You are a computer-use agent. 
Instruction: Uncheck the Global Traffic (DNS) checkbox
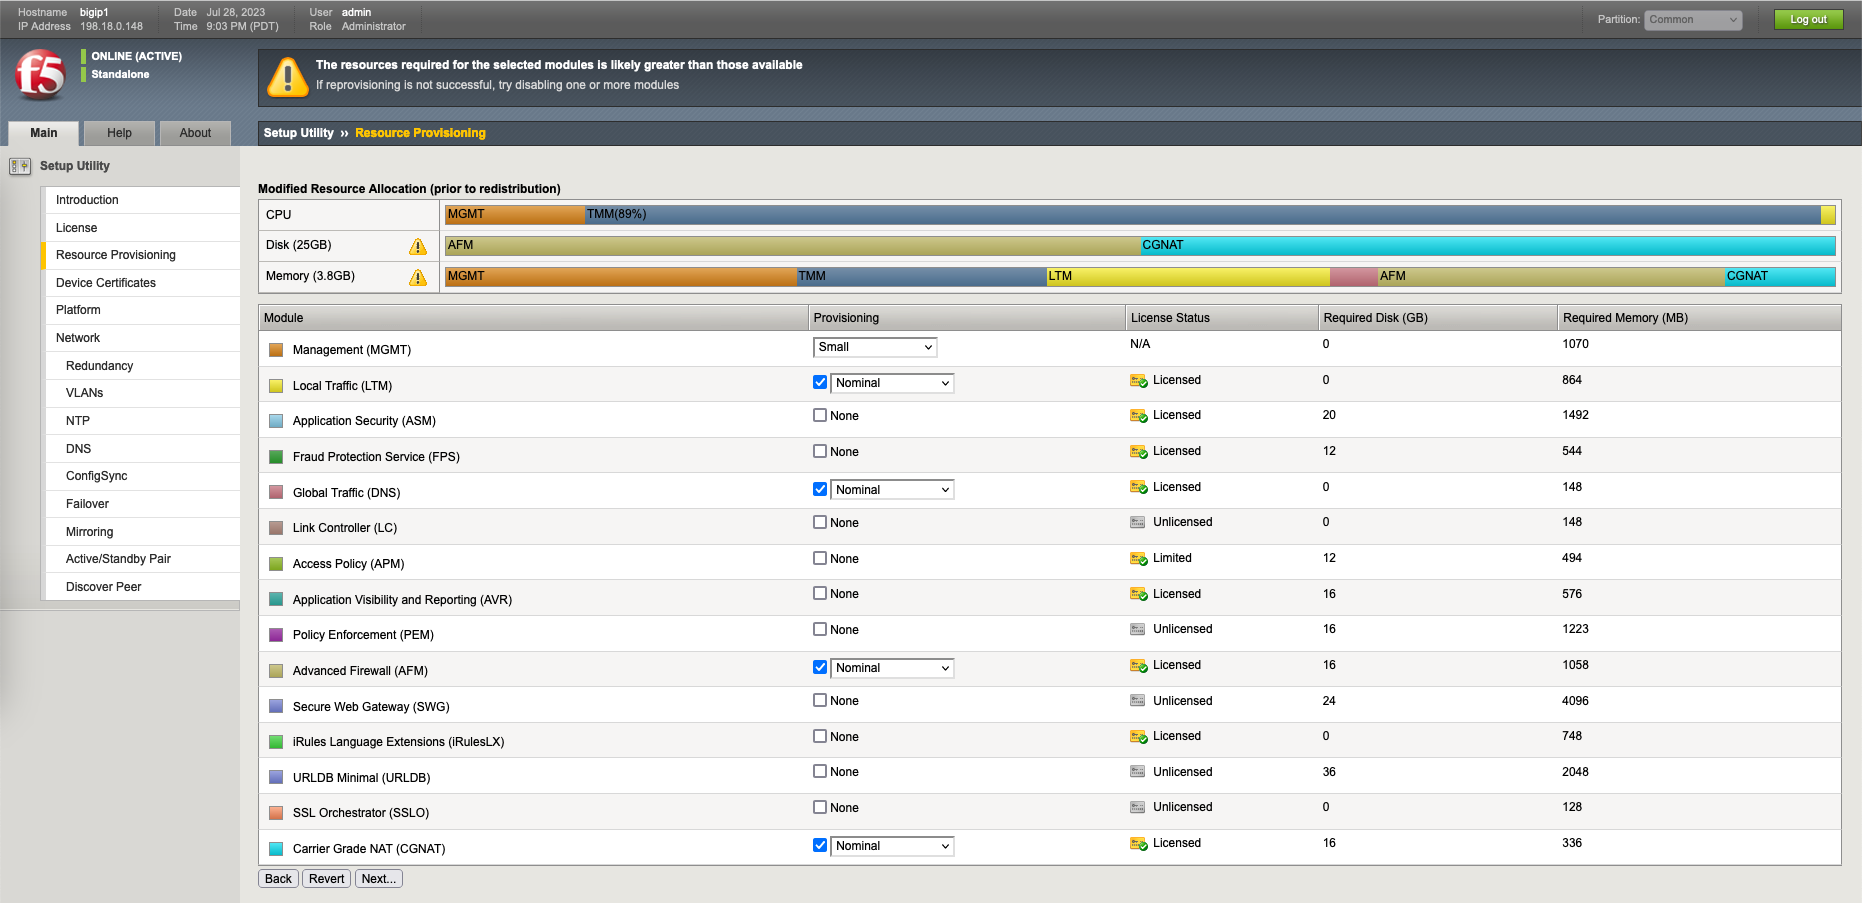[820, 489]
